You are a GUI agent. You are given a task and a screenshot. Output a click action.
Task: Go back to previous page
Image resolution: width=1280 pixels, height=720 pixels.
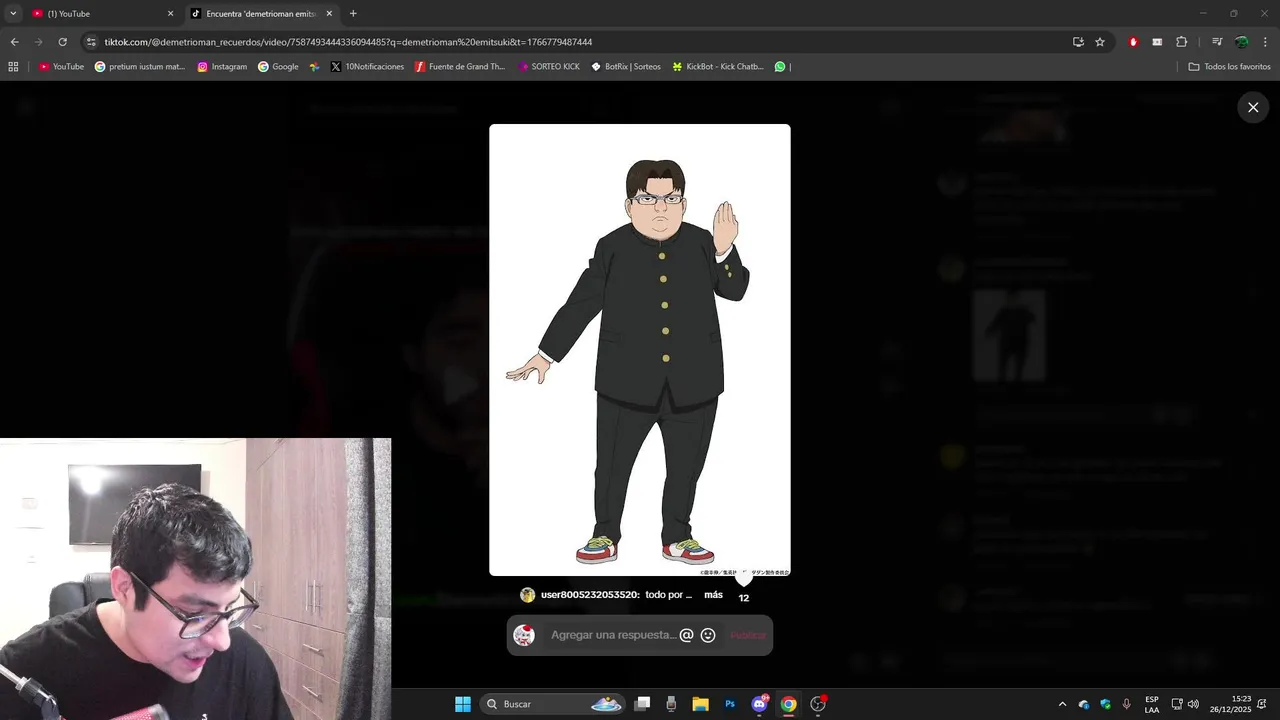(x=14, y=42)
